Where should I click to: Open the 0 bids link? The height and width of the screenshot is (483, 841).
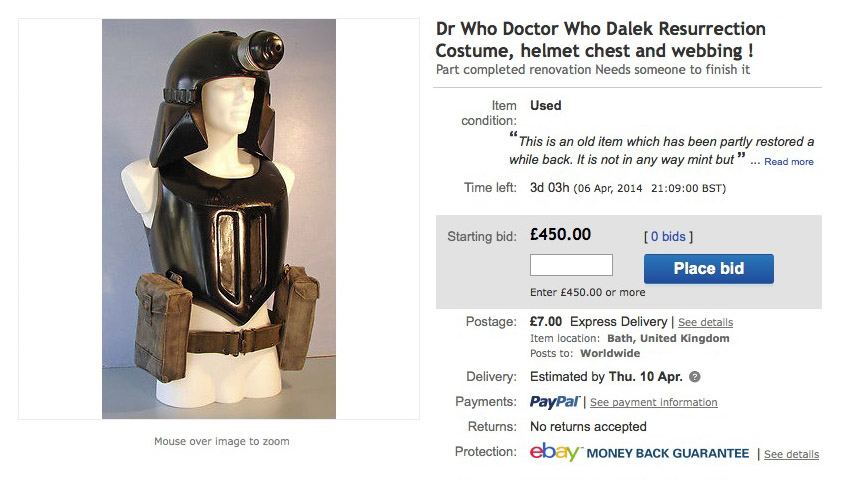(668, 236)
